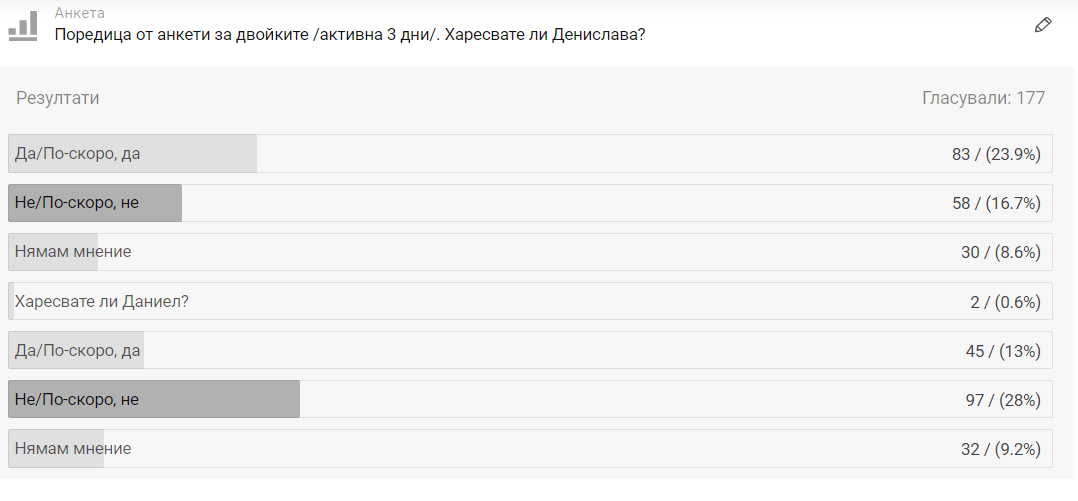1078x501 pixels.
Task: Click the 'Анкета' label above the title
Action: point(79,13)
